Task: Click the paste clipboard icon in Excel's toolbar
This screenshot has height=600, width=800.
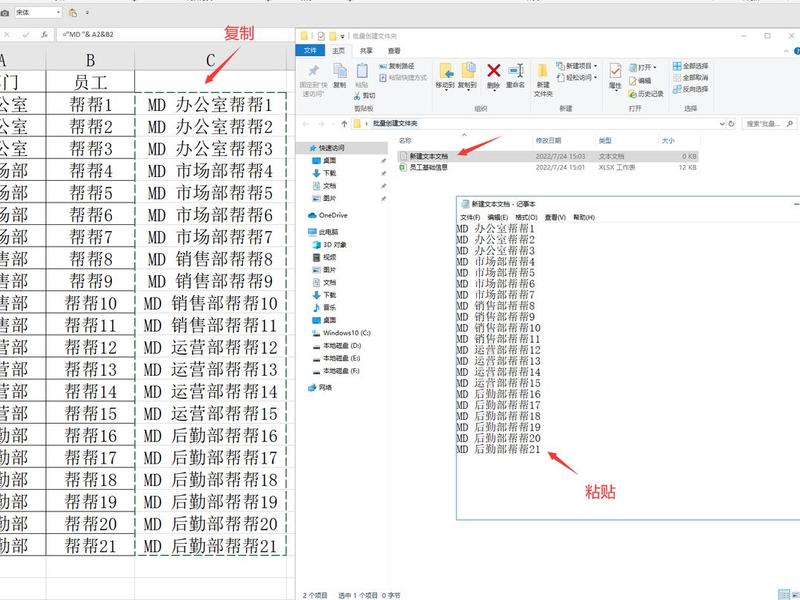Action: [73, 13]
